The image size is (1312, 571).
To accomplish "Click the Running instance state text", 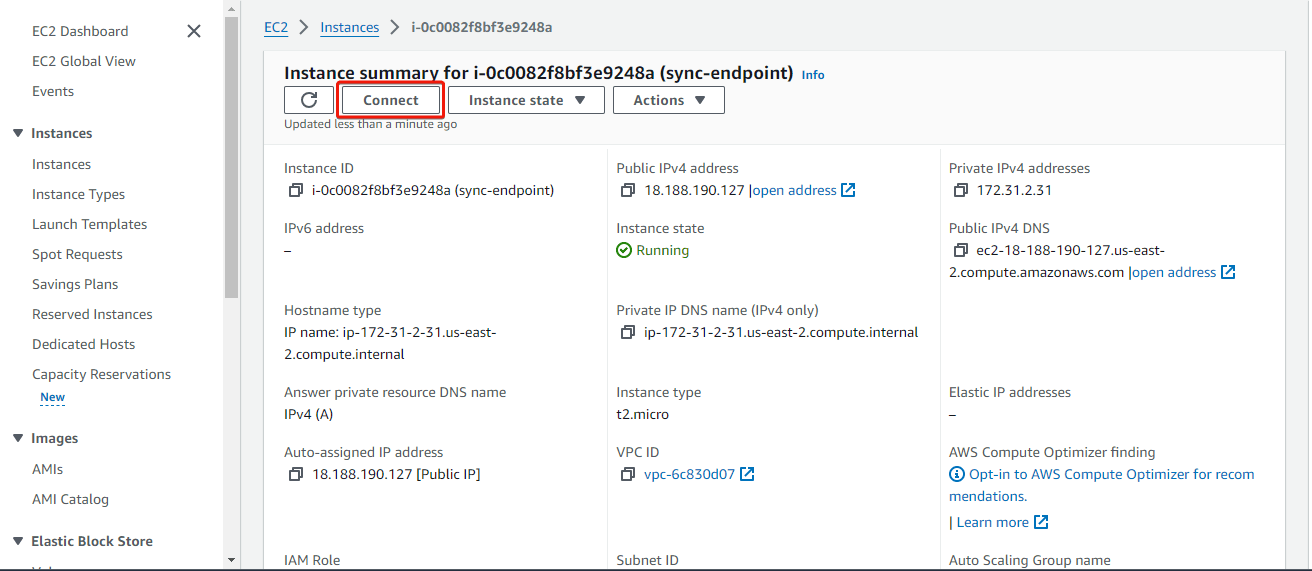I will point(663,250).
